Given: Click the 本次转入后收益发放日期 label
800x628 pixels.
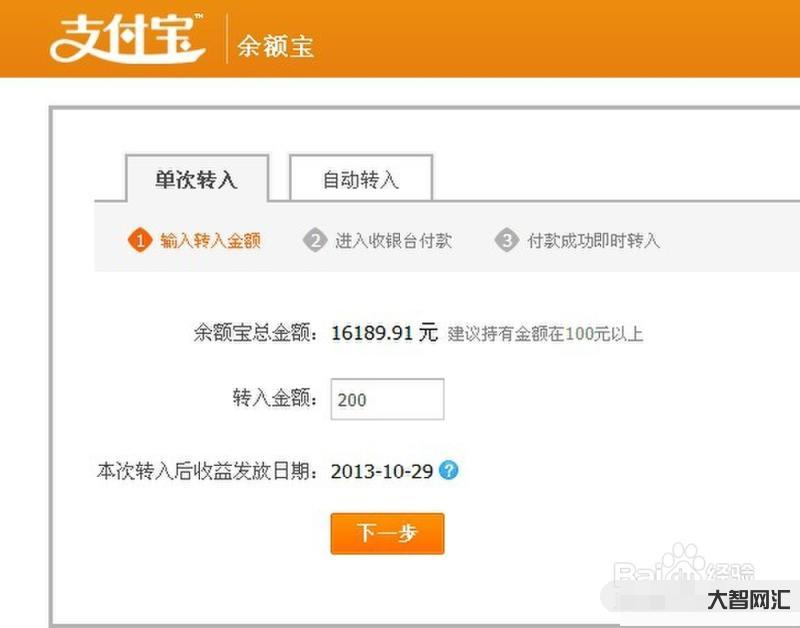Looking at the screenshot, I should tap(208, 471).
